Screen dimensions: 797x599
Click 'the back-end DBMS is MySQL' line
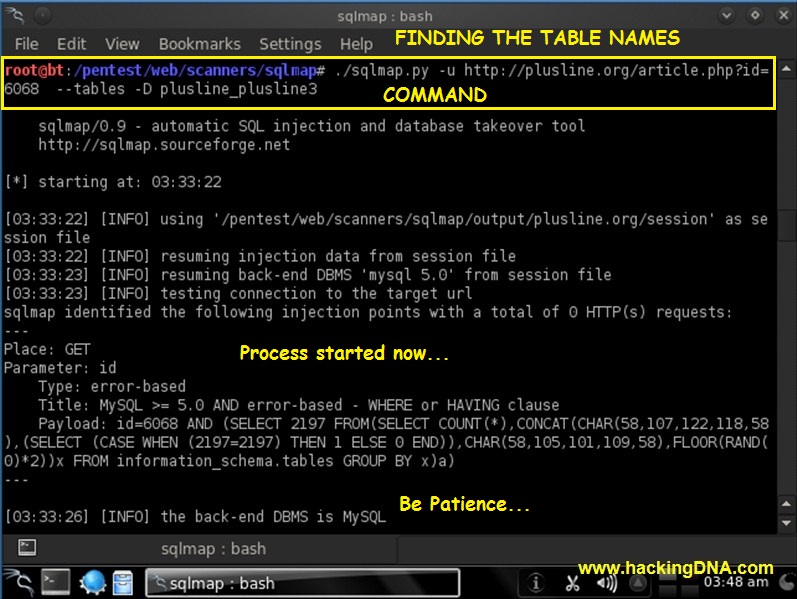pos(273,517)
